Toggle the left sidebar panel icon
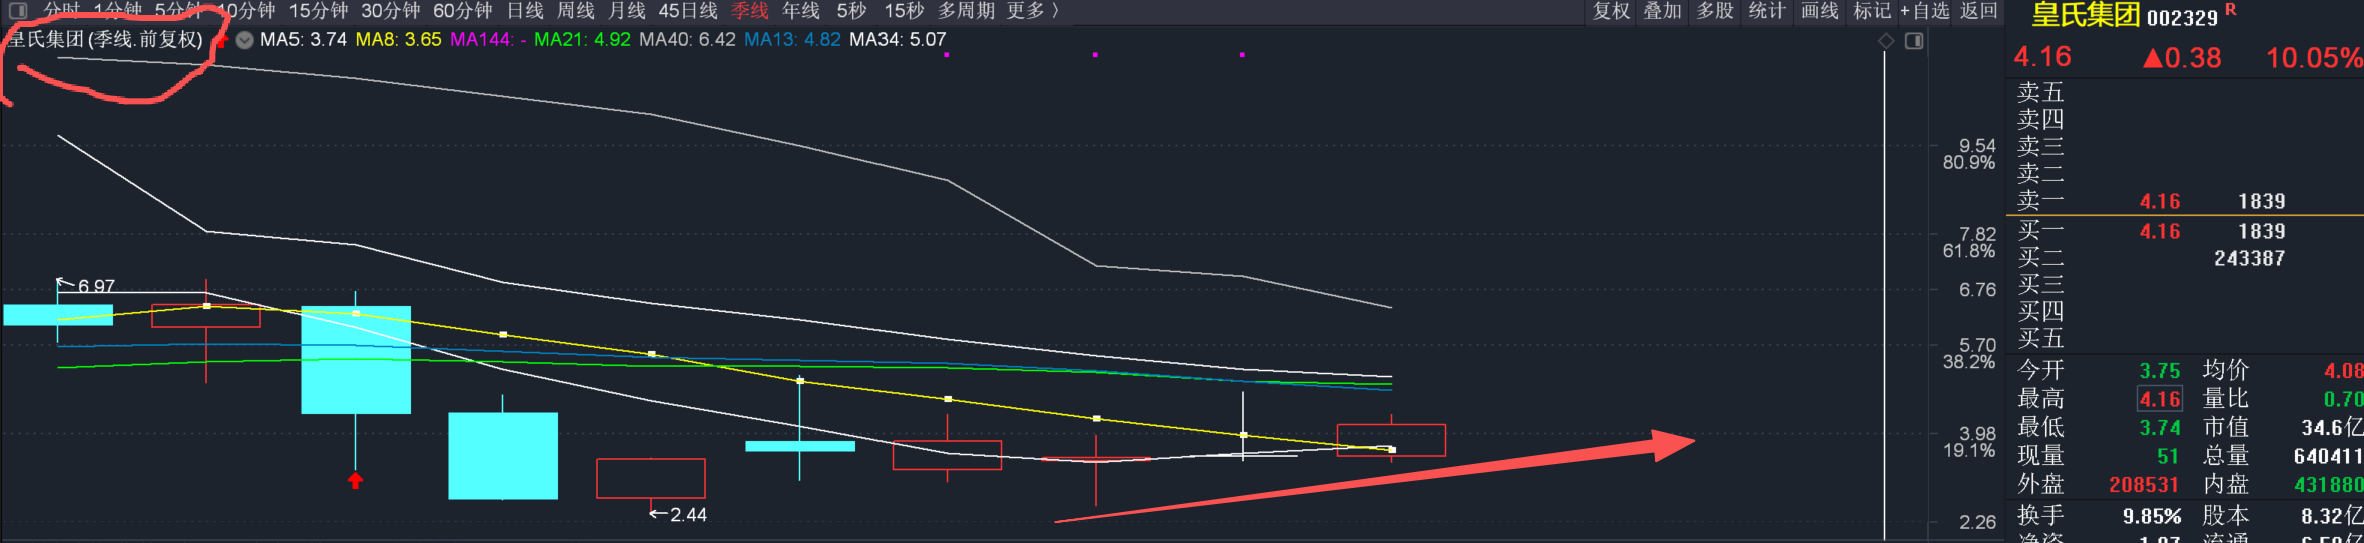The height and width of the screenshot is (543, 2364). point(18,11)
